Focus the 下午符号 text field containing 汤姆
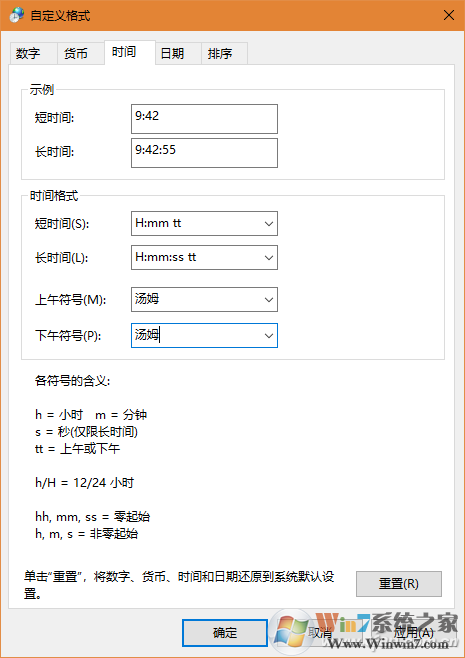465x658 pixels. pos(196,336)
